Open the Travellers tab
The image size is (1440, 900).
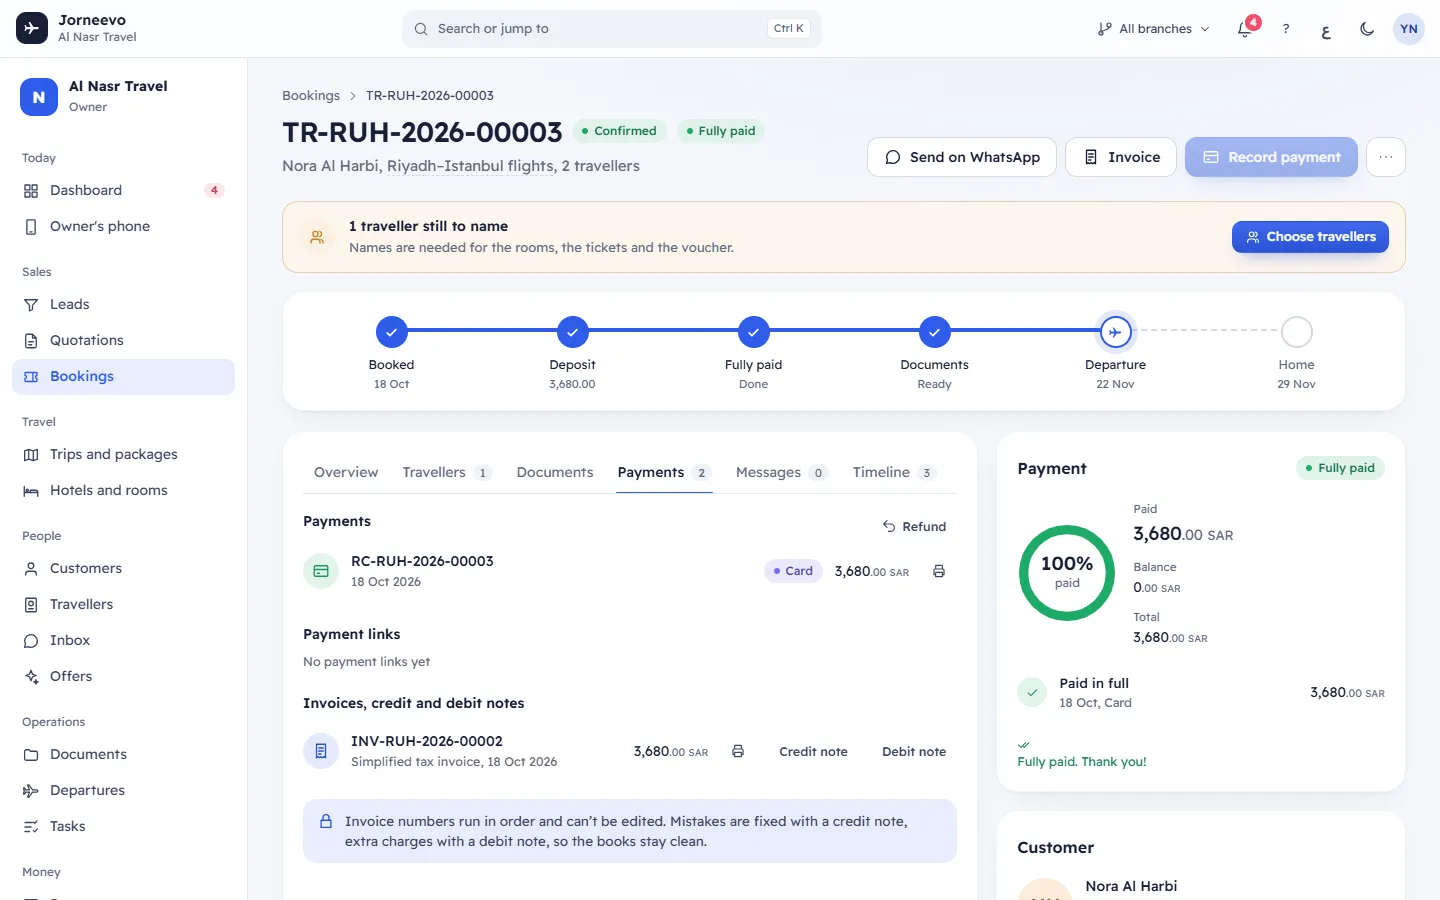coord(447,472)
